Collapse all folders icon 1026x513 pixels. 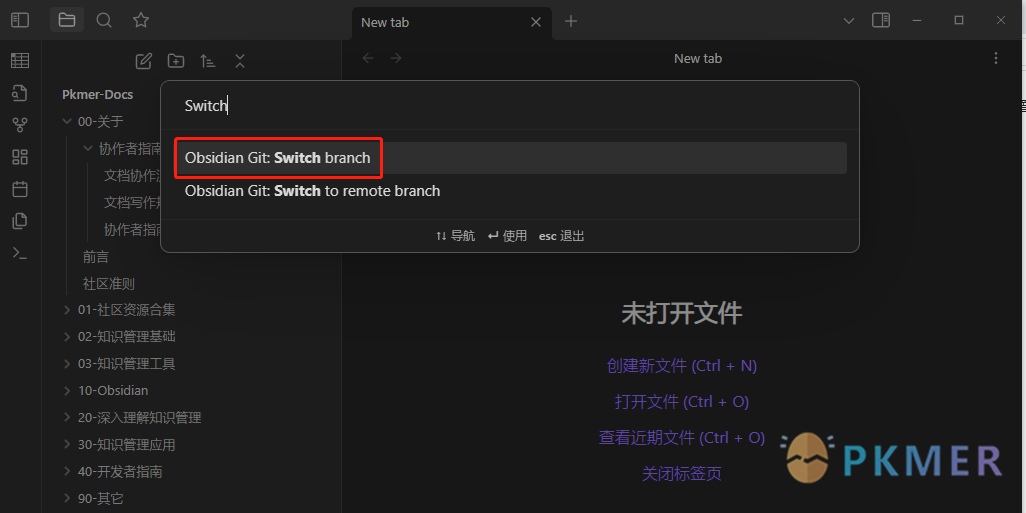[239, 62]
